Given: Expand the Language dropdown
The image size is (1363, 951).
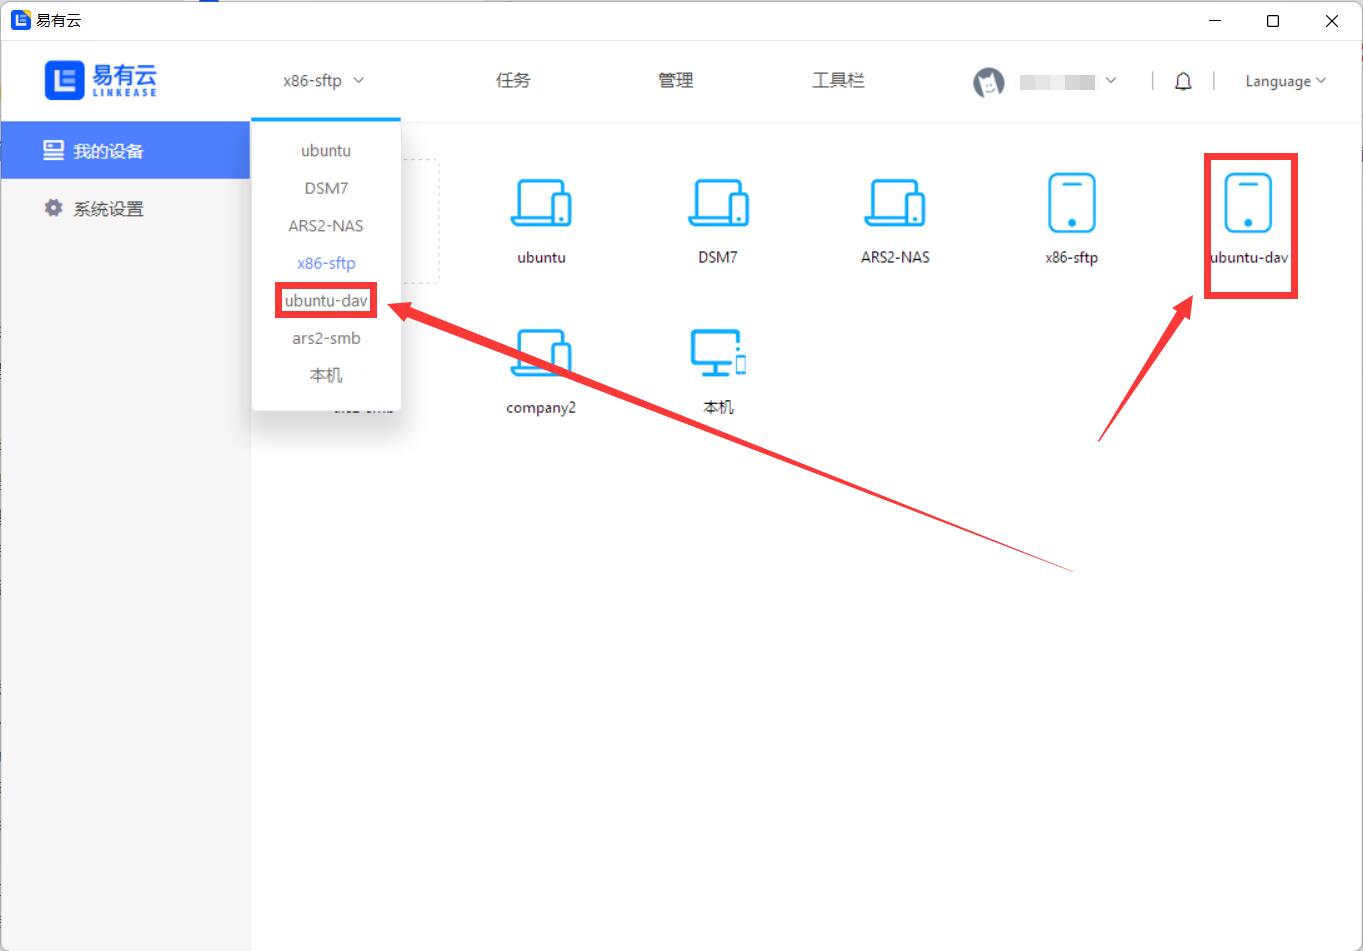Looking at the screenshot, I should 1285,81.
